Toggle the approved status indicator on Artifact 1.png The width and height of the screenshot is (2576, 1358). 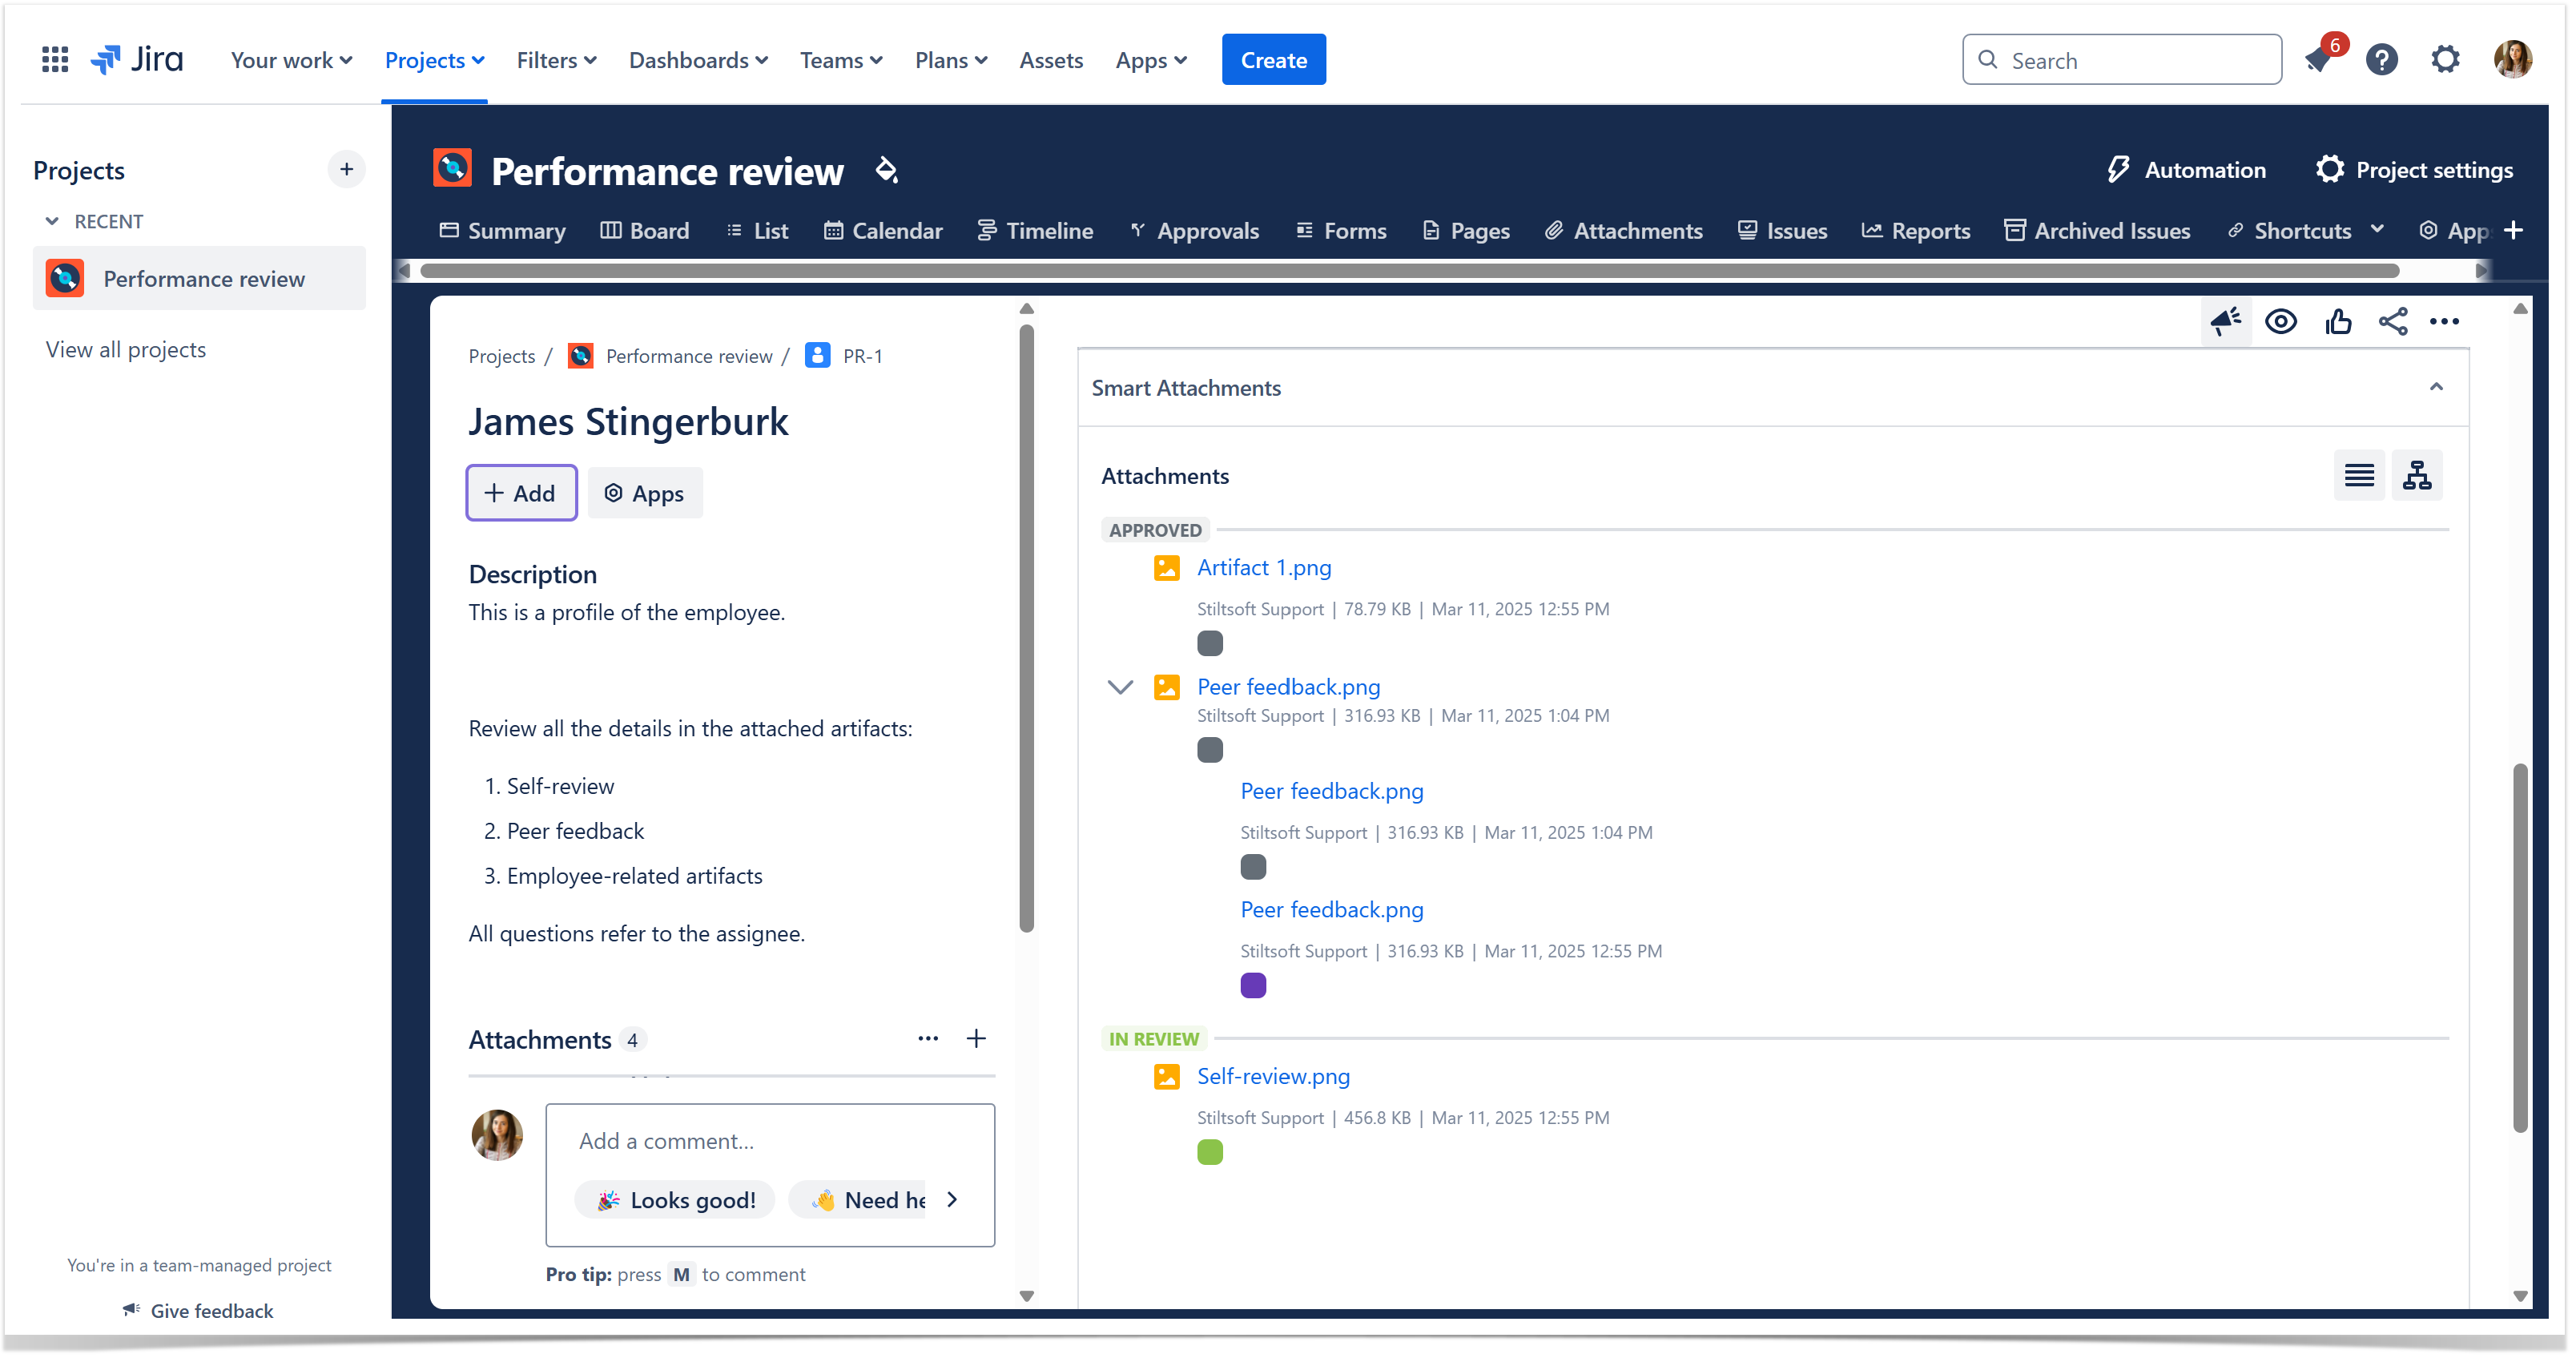[1211, 644]
